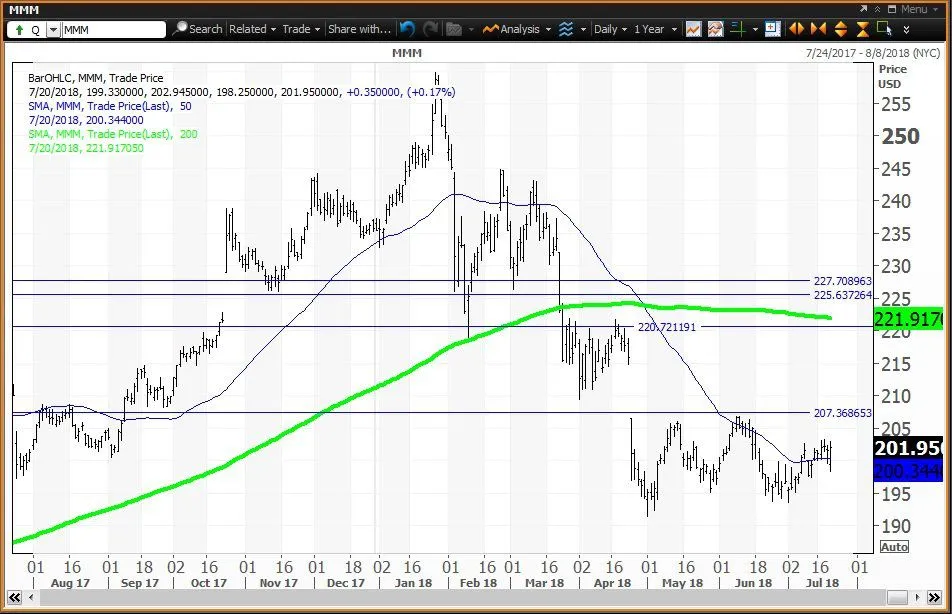Click the 221.917 green SMA price tag
The image size is (952, 614).
click(x=908, y=319)
